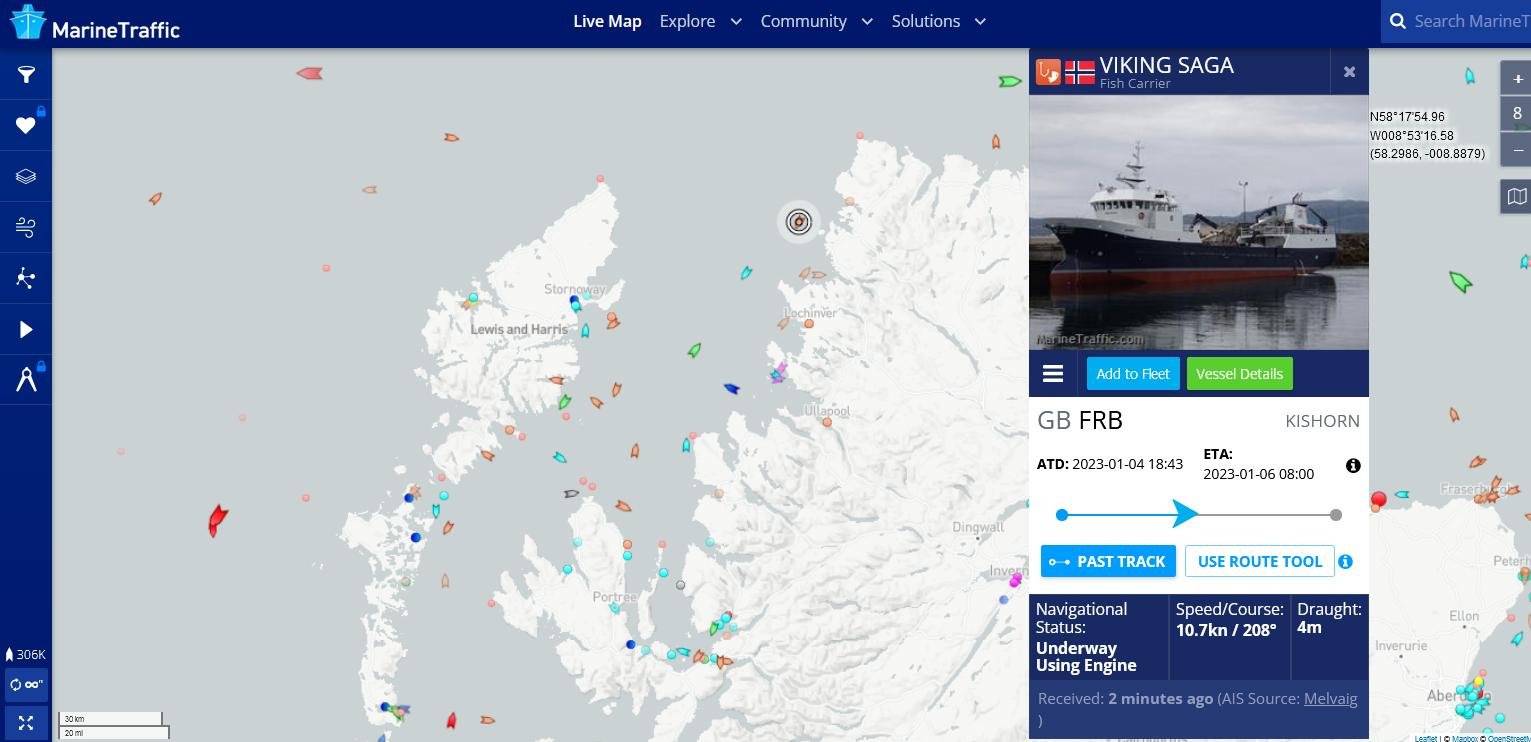The width and height of the screenshot is (1531, 742).
Task: Click the Add to Fleet button
Action: pyautogui.click(x=1133, y=374)
